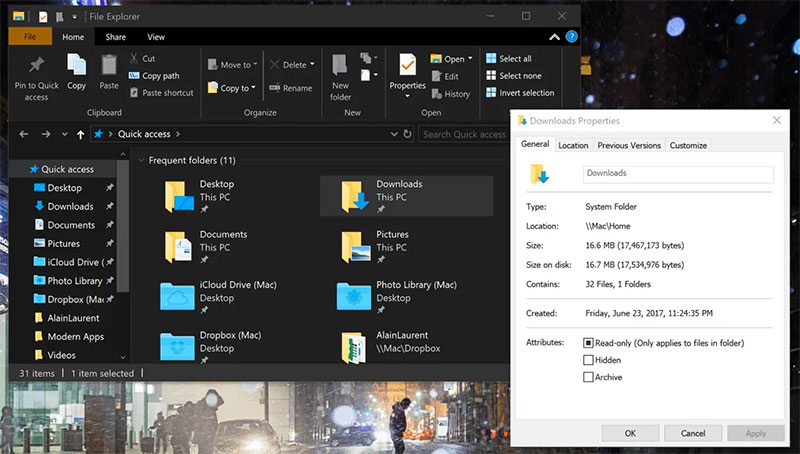Toggle the Read-only attribute checkbox
Image resolution: width=800 pixels, height=454 pixels.
(589, 343)
